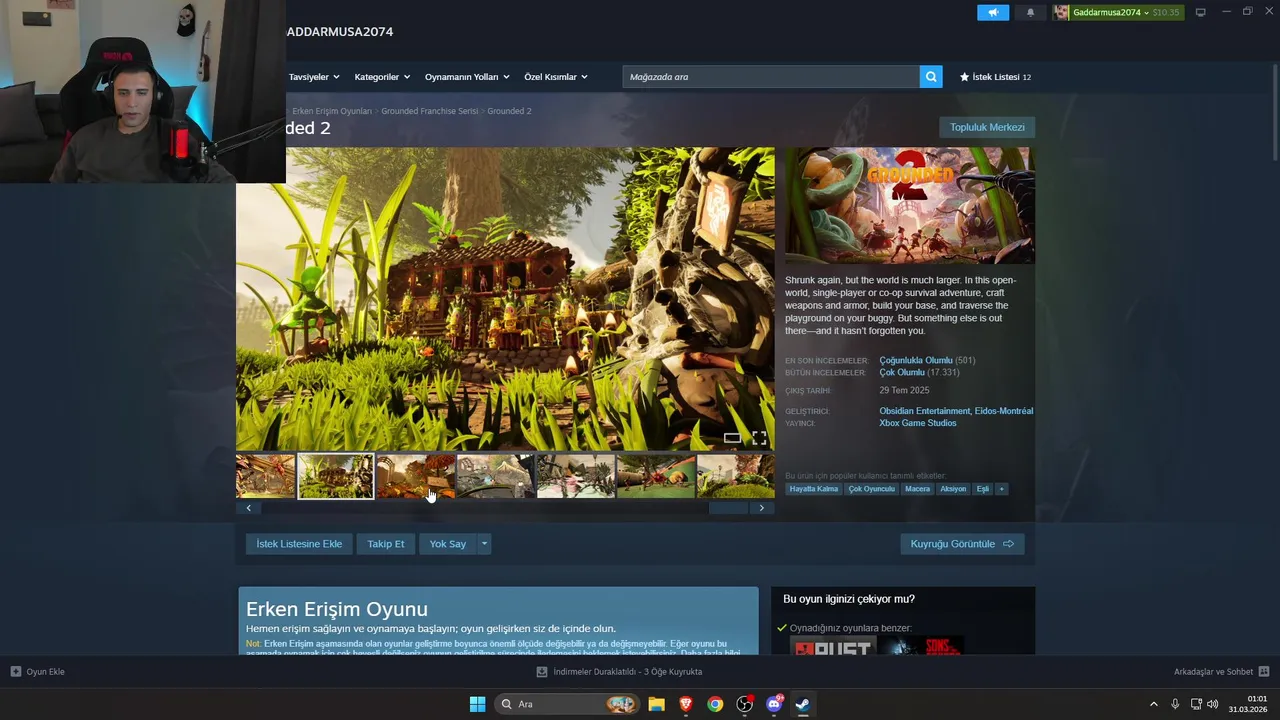
Task: Select the highlighted second screenshot thumbnail
Action: (x=336, y=476)
